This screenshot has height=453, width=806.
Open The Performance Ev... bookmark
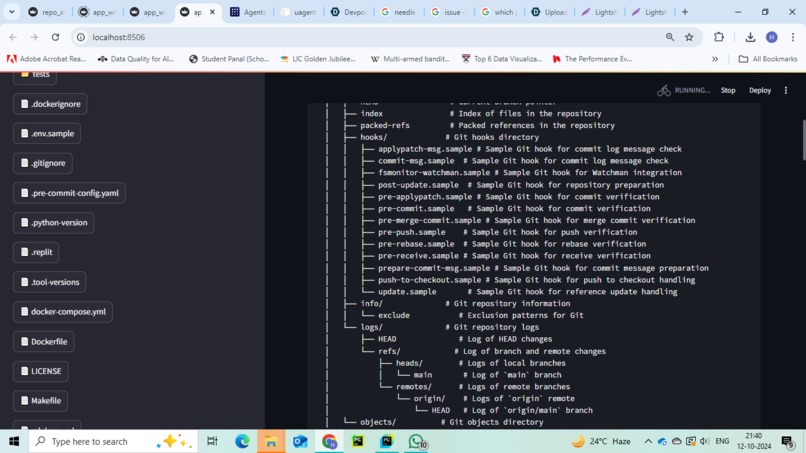pos(592,59)
